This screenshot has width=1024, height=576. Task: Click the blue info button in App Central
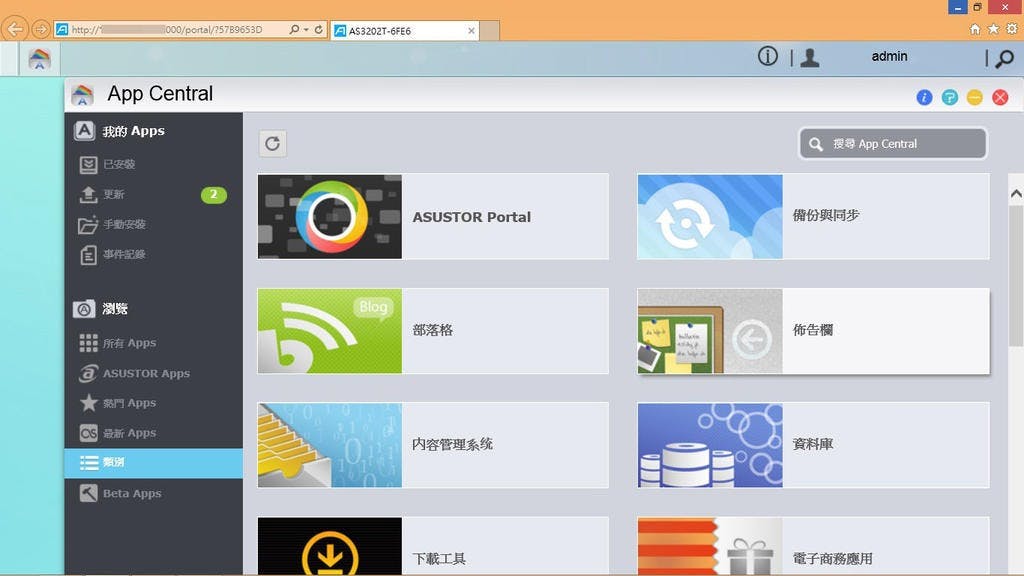coord(924,97)
